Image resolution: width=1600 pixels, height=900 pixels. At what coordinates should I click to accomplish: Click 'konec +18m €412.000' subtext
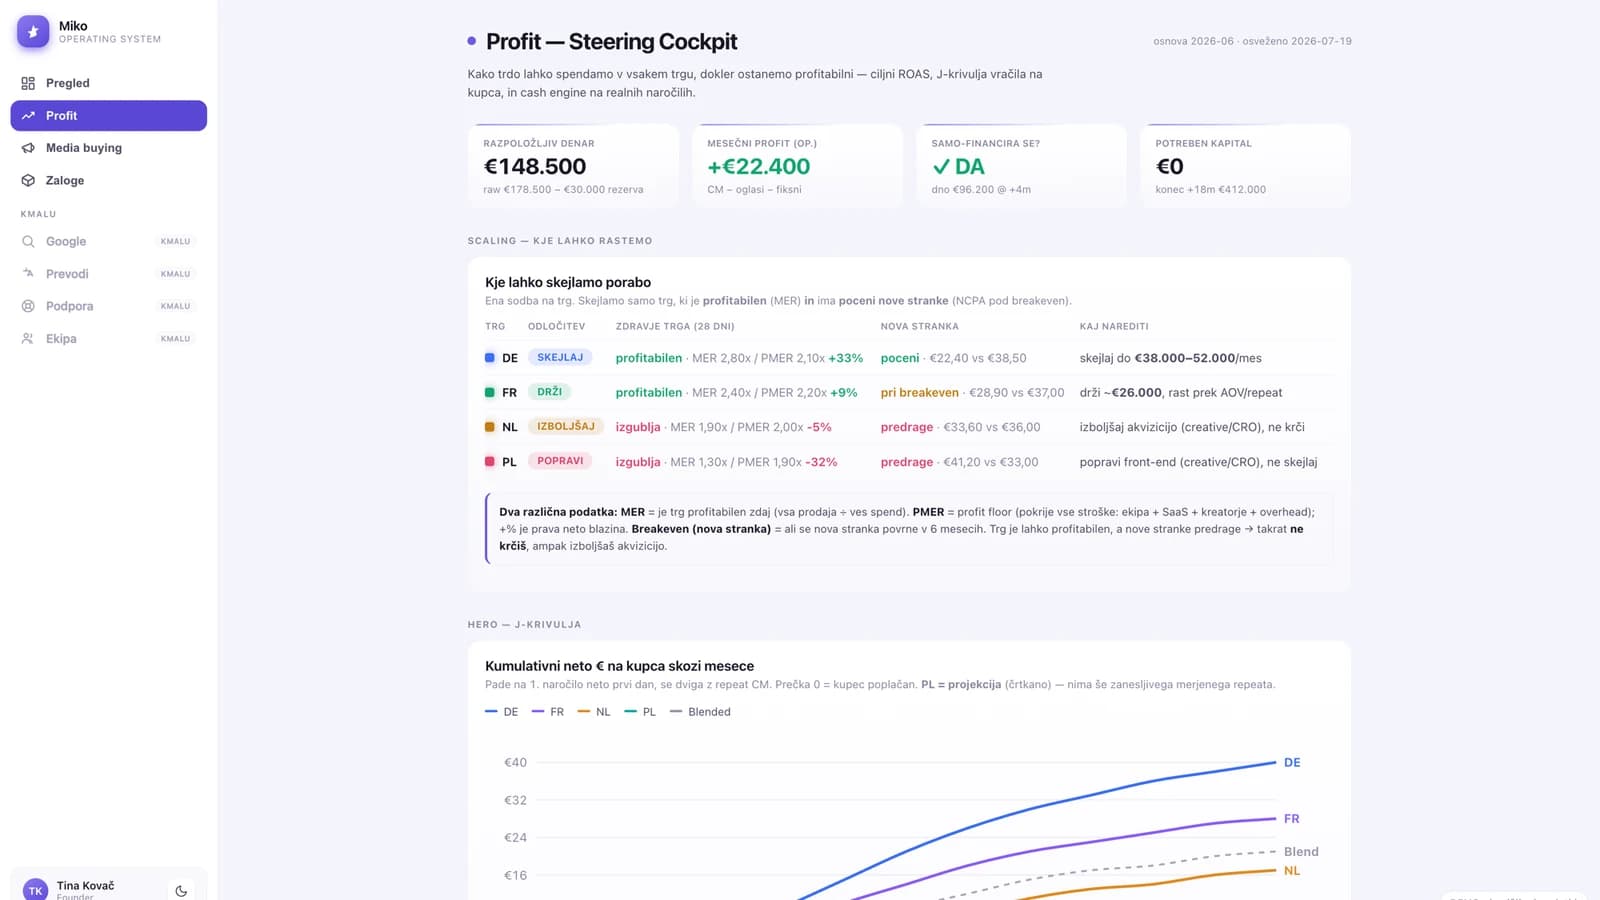[1211, 190]
